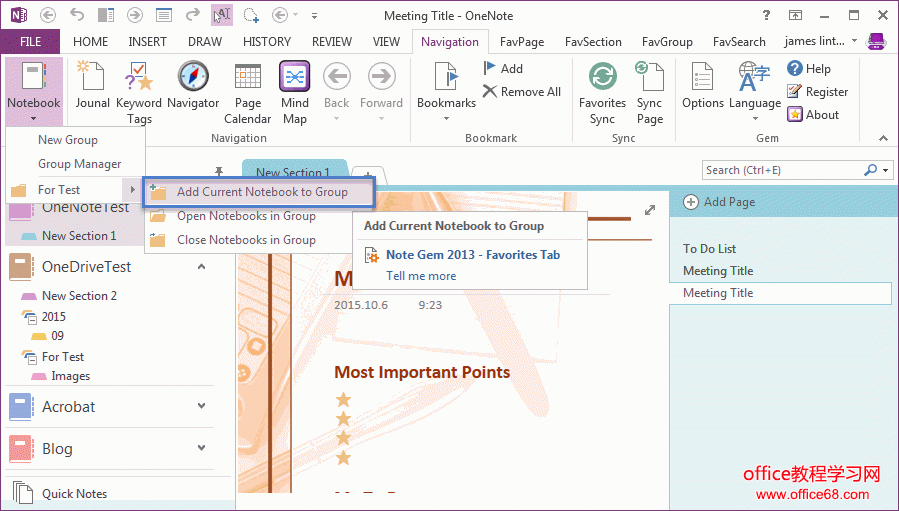Open the quick access toolbar customize dropdown

tap(314, 15)
